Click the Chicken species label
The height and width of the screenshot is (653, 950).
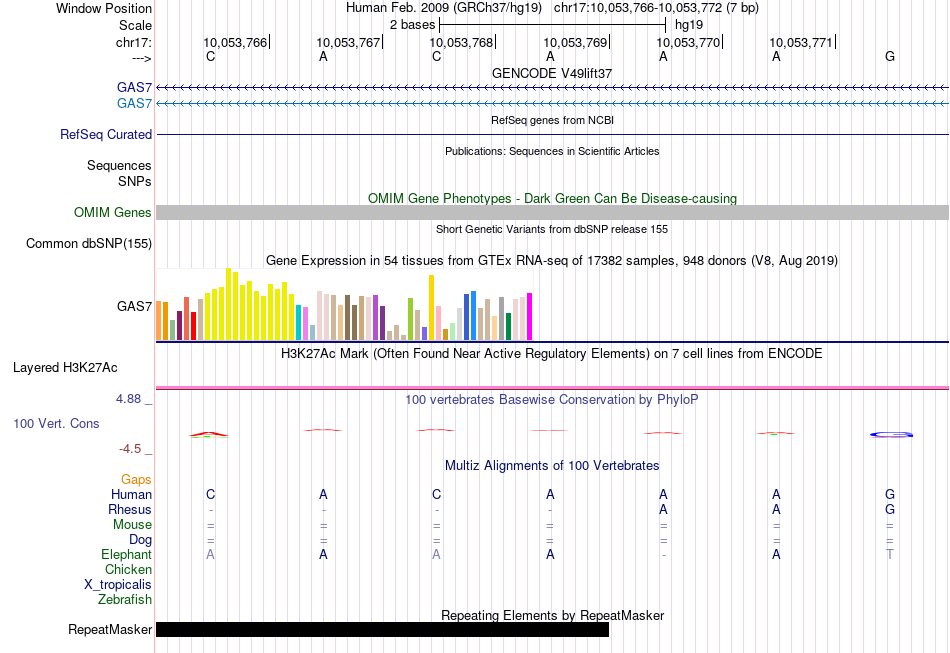128,569
